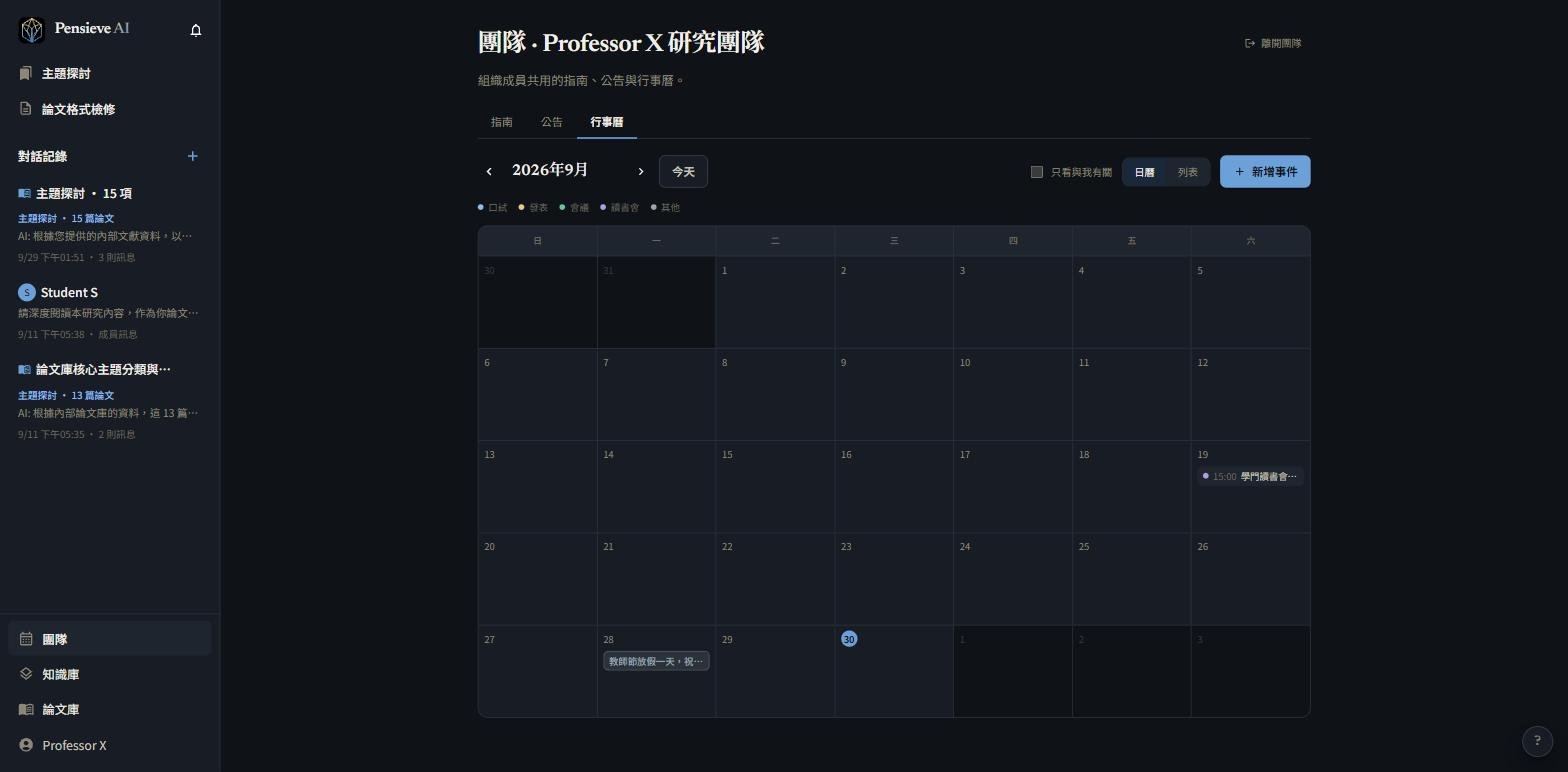
Task: Open 主題探討 bookmark icon in sidebar
Action: click(26, 73)
